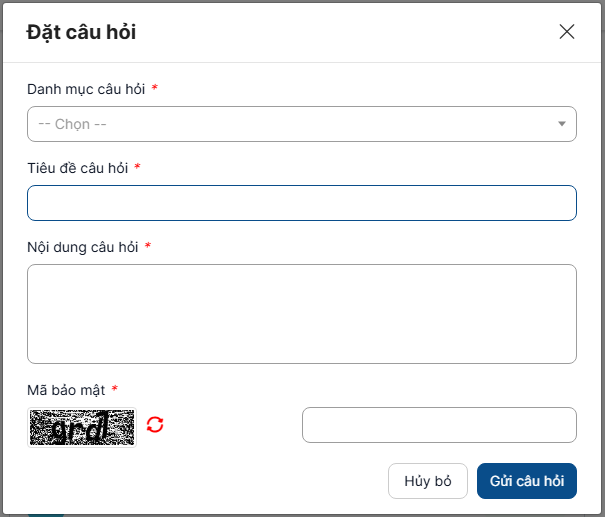The width and height of the screenshot is (605, 517).
Task: Click the 'Đặt câu hỏi' dialog heading
Action: tap(81, 32)
